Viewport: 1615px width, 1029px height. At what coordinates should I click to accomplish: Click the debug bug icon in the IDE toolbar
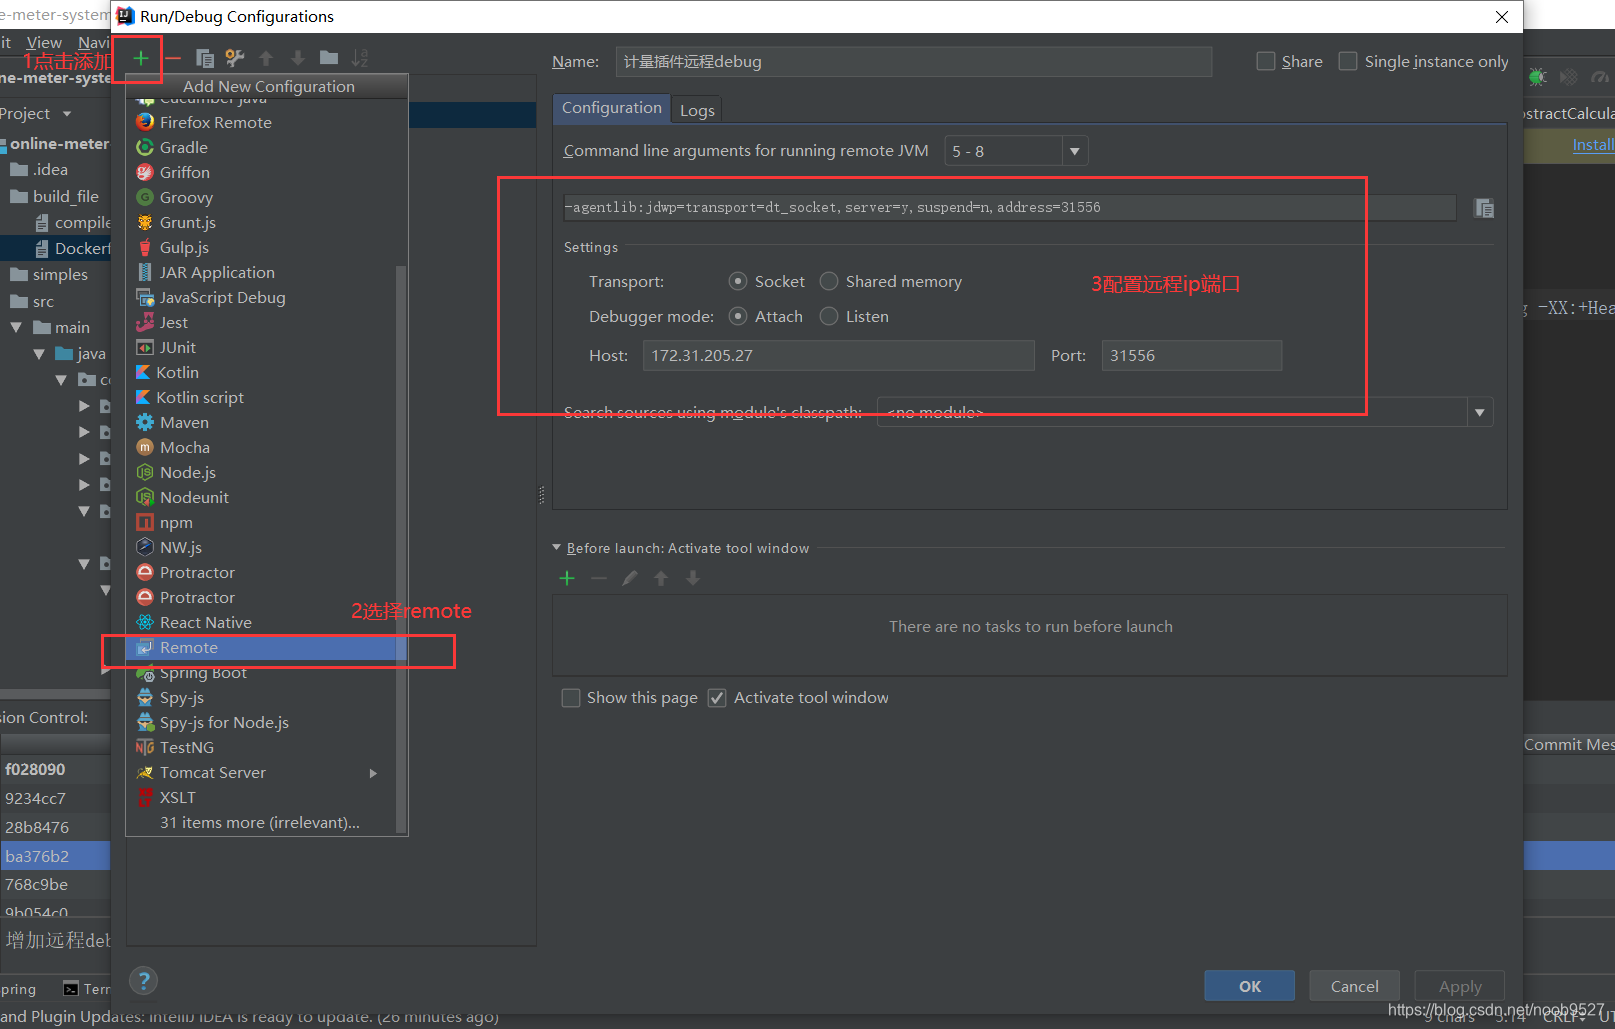pos(1538,77)
